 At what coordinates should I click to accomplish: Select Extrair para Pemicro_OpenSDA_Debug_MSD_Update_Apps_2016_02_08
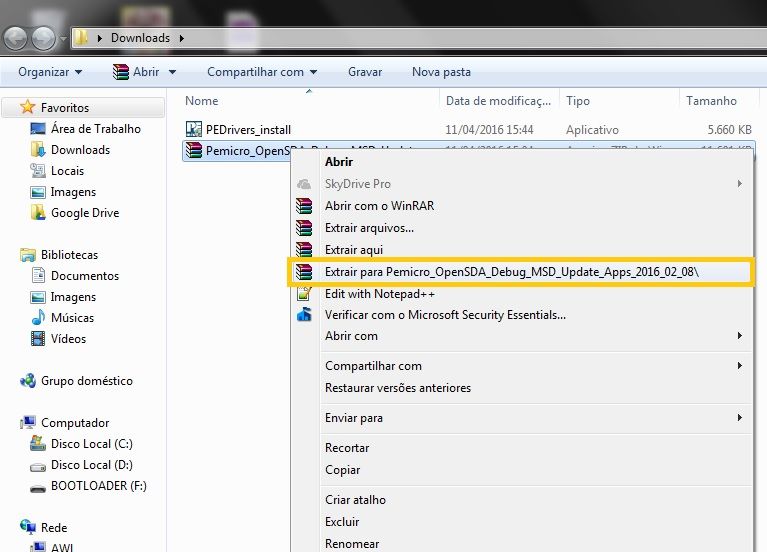pos(521,272)
